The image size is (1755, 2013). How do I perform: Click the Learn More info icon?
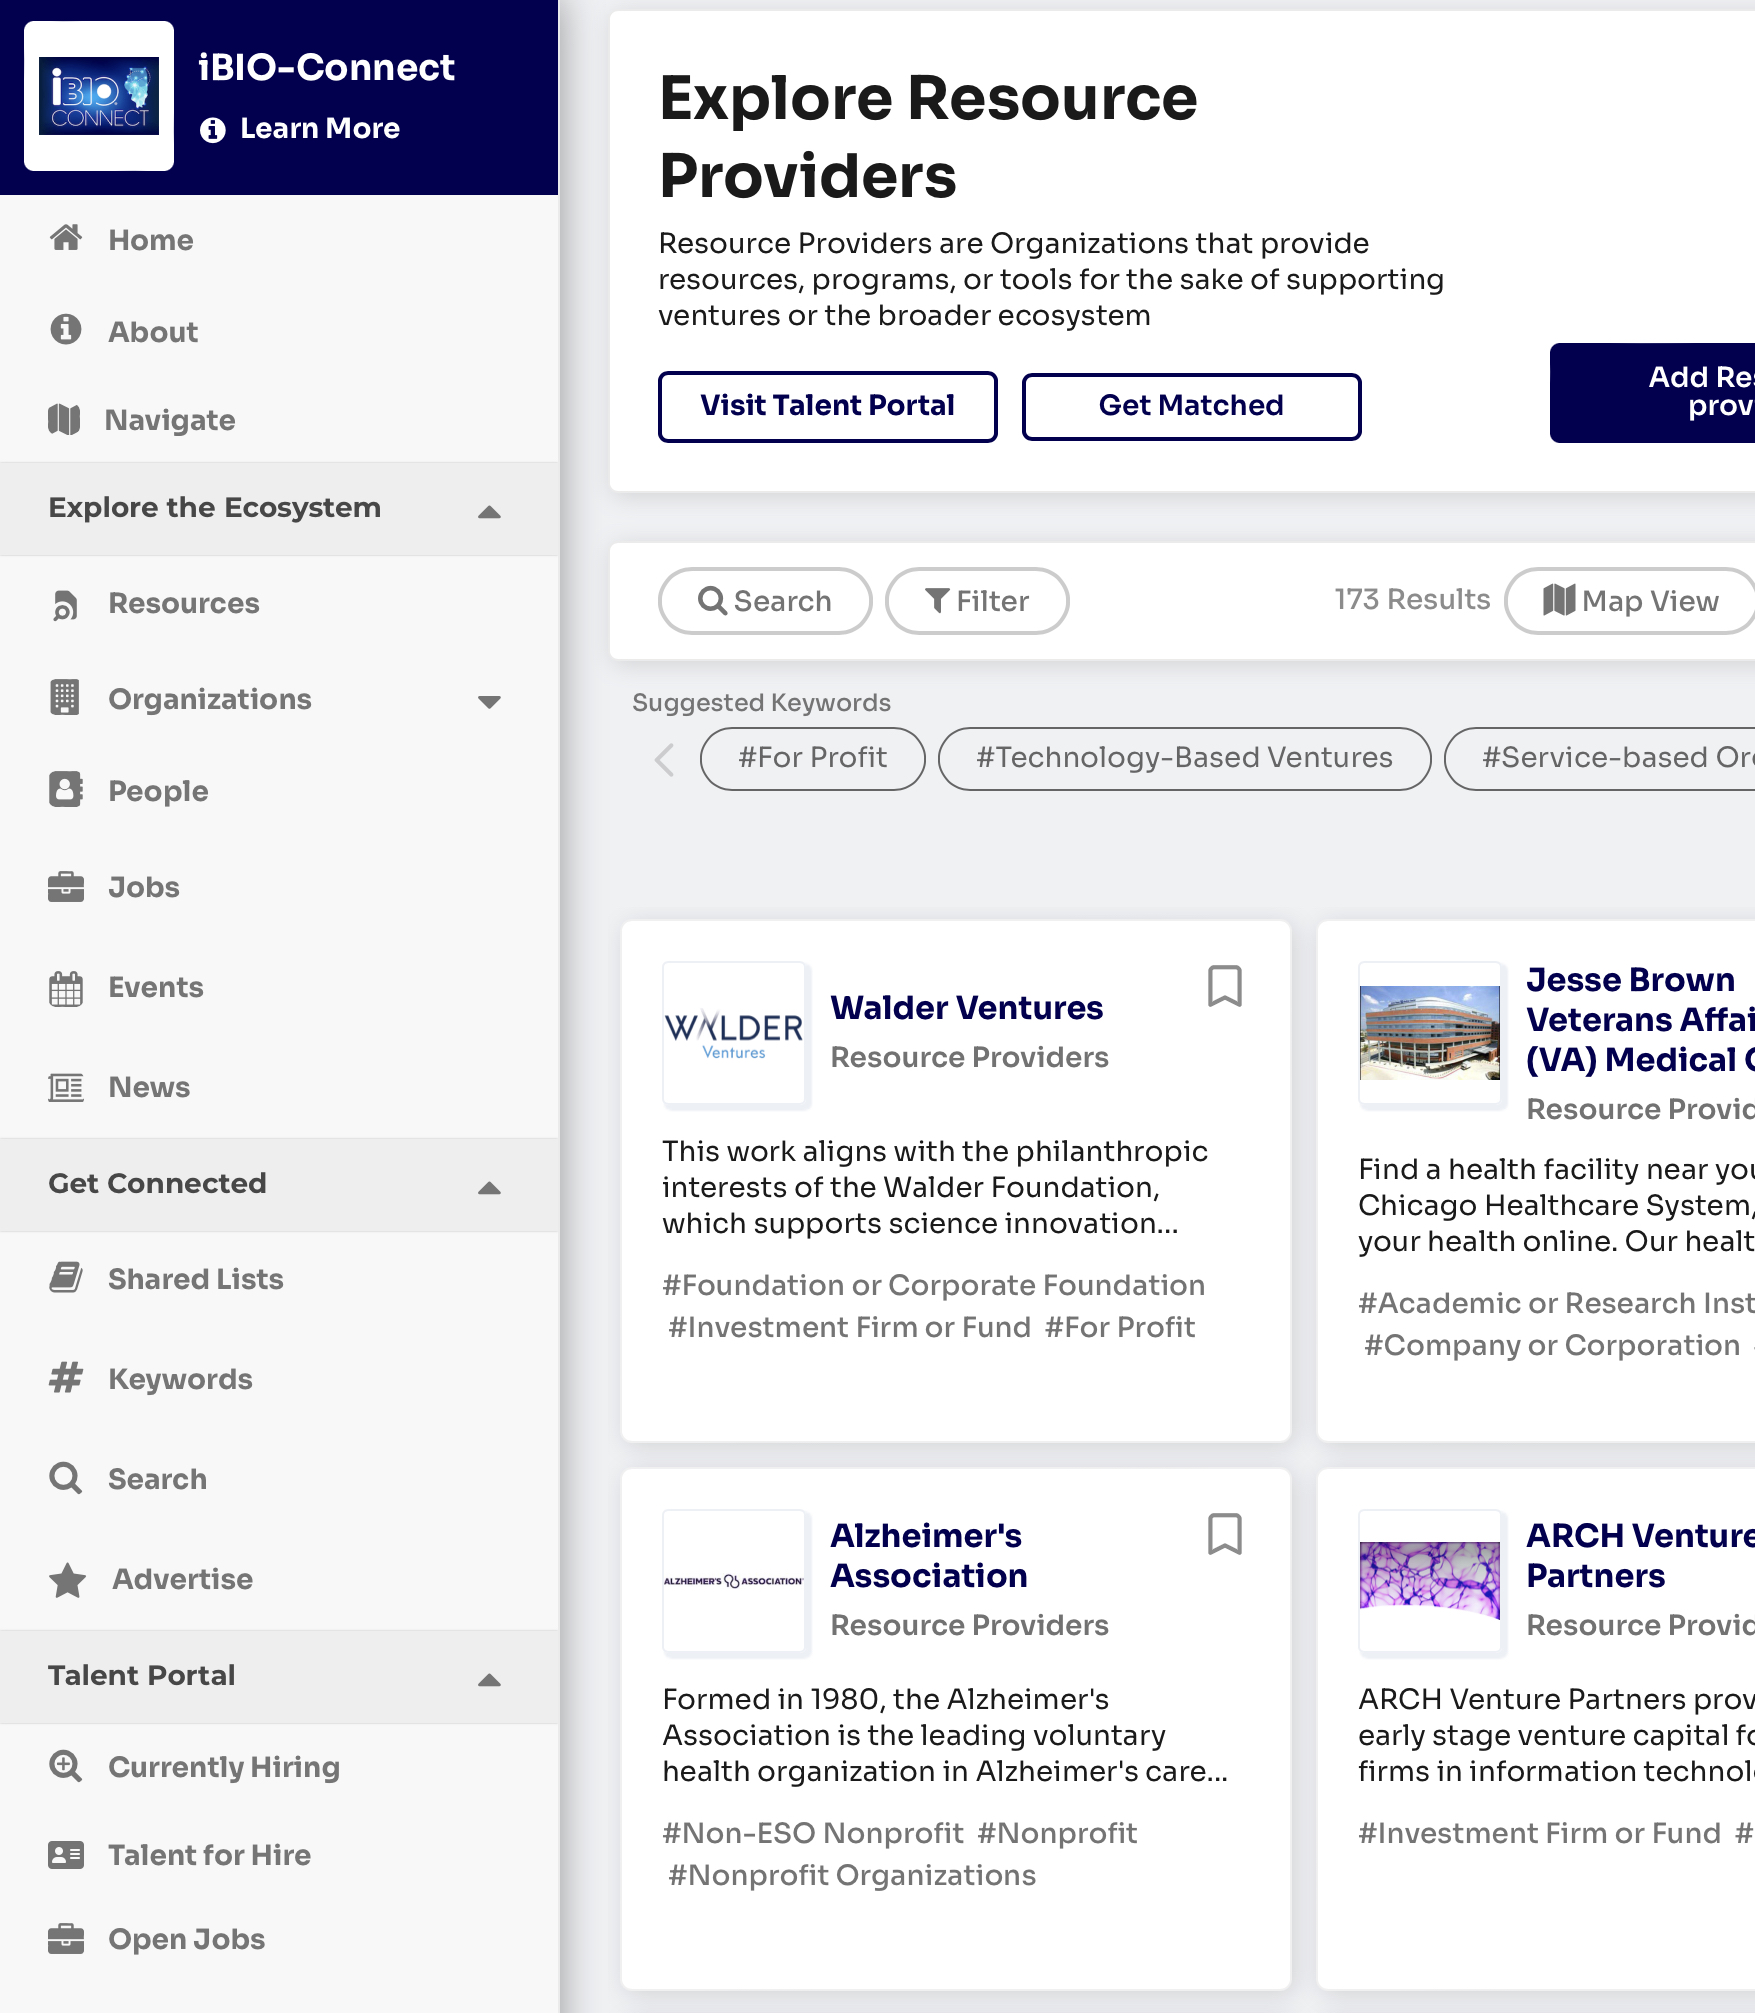click(212, 129)
